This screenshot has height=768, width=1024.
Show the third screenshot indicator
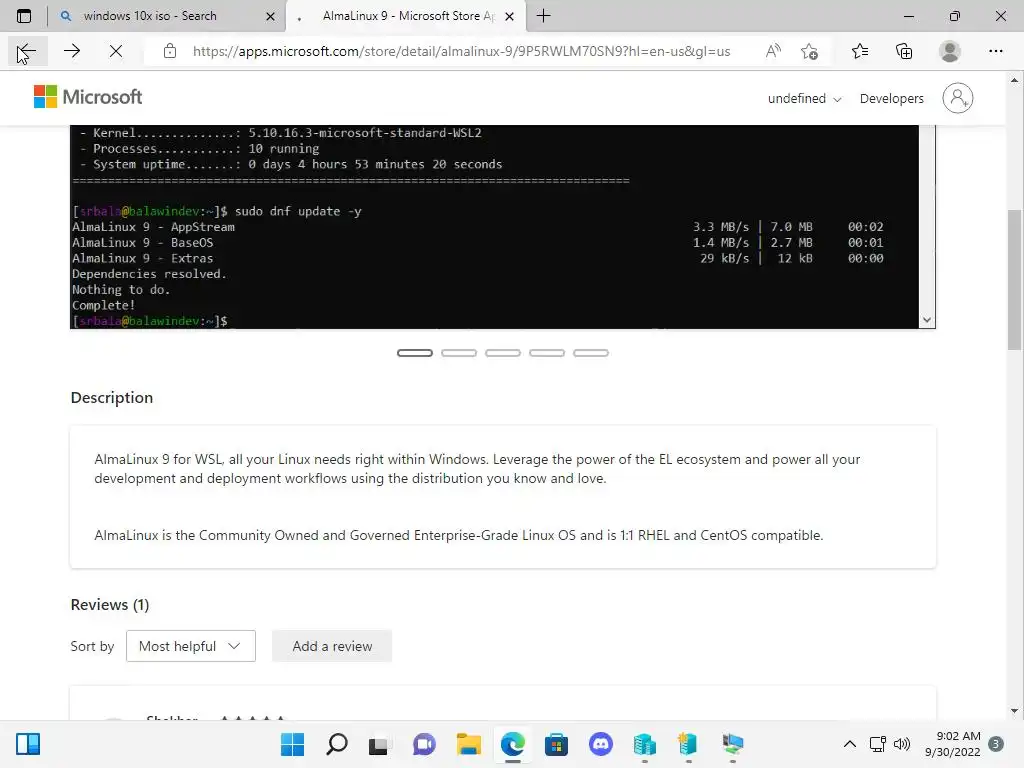tap(503, 353)
